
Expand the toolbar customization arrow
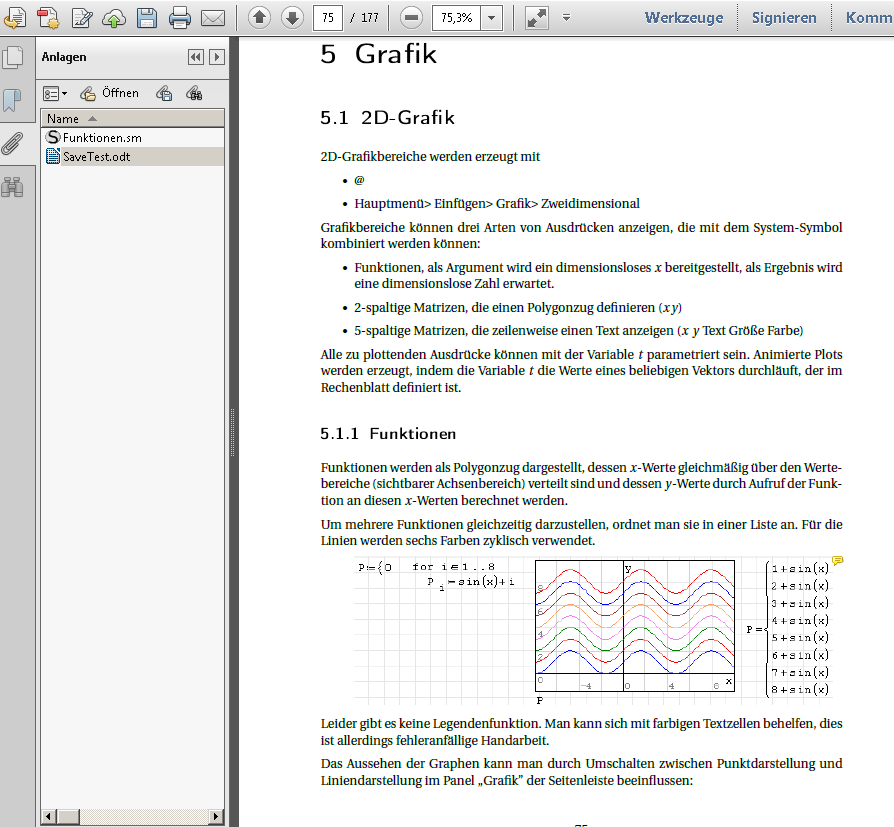[566, 17]
